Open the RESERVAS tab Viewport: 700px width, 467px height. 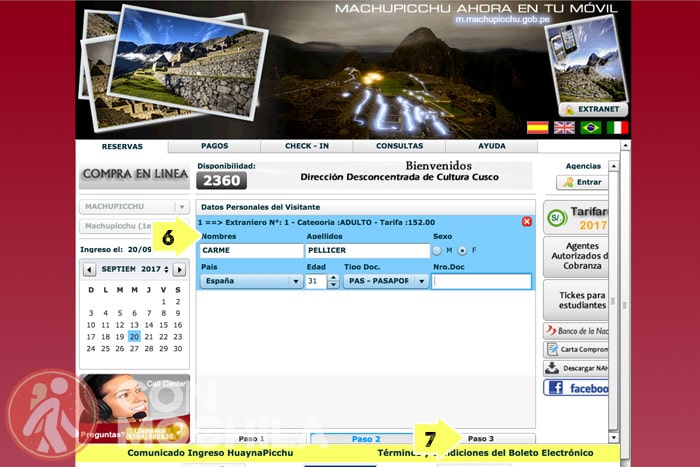click(x=122, y=146)
